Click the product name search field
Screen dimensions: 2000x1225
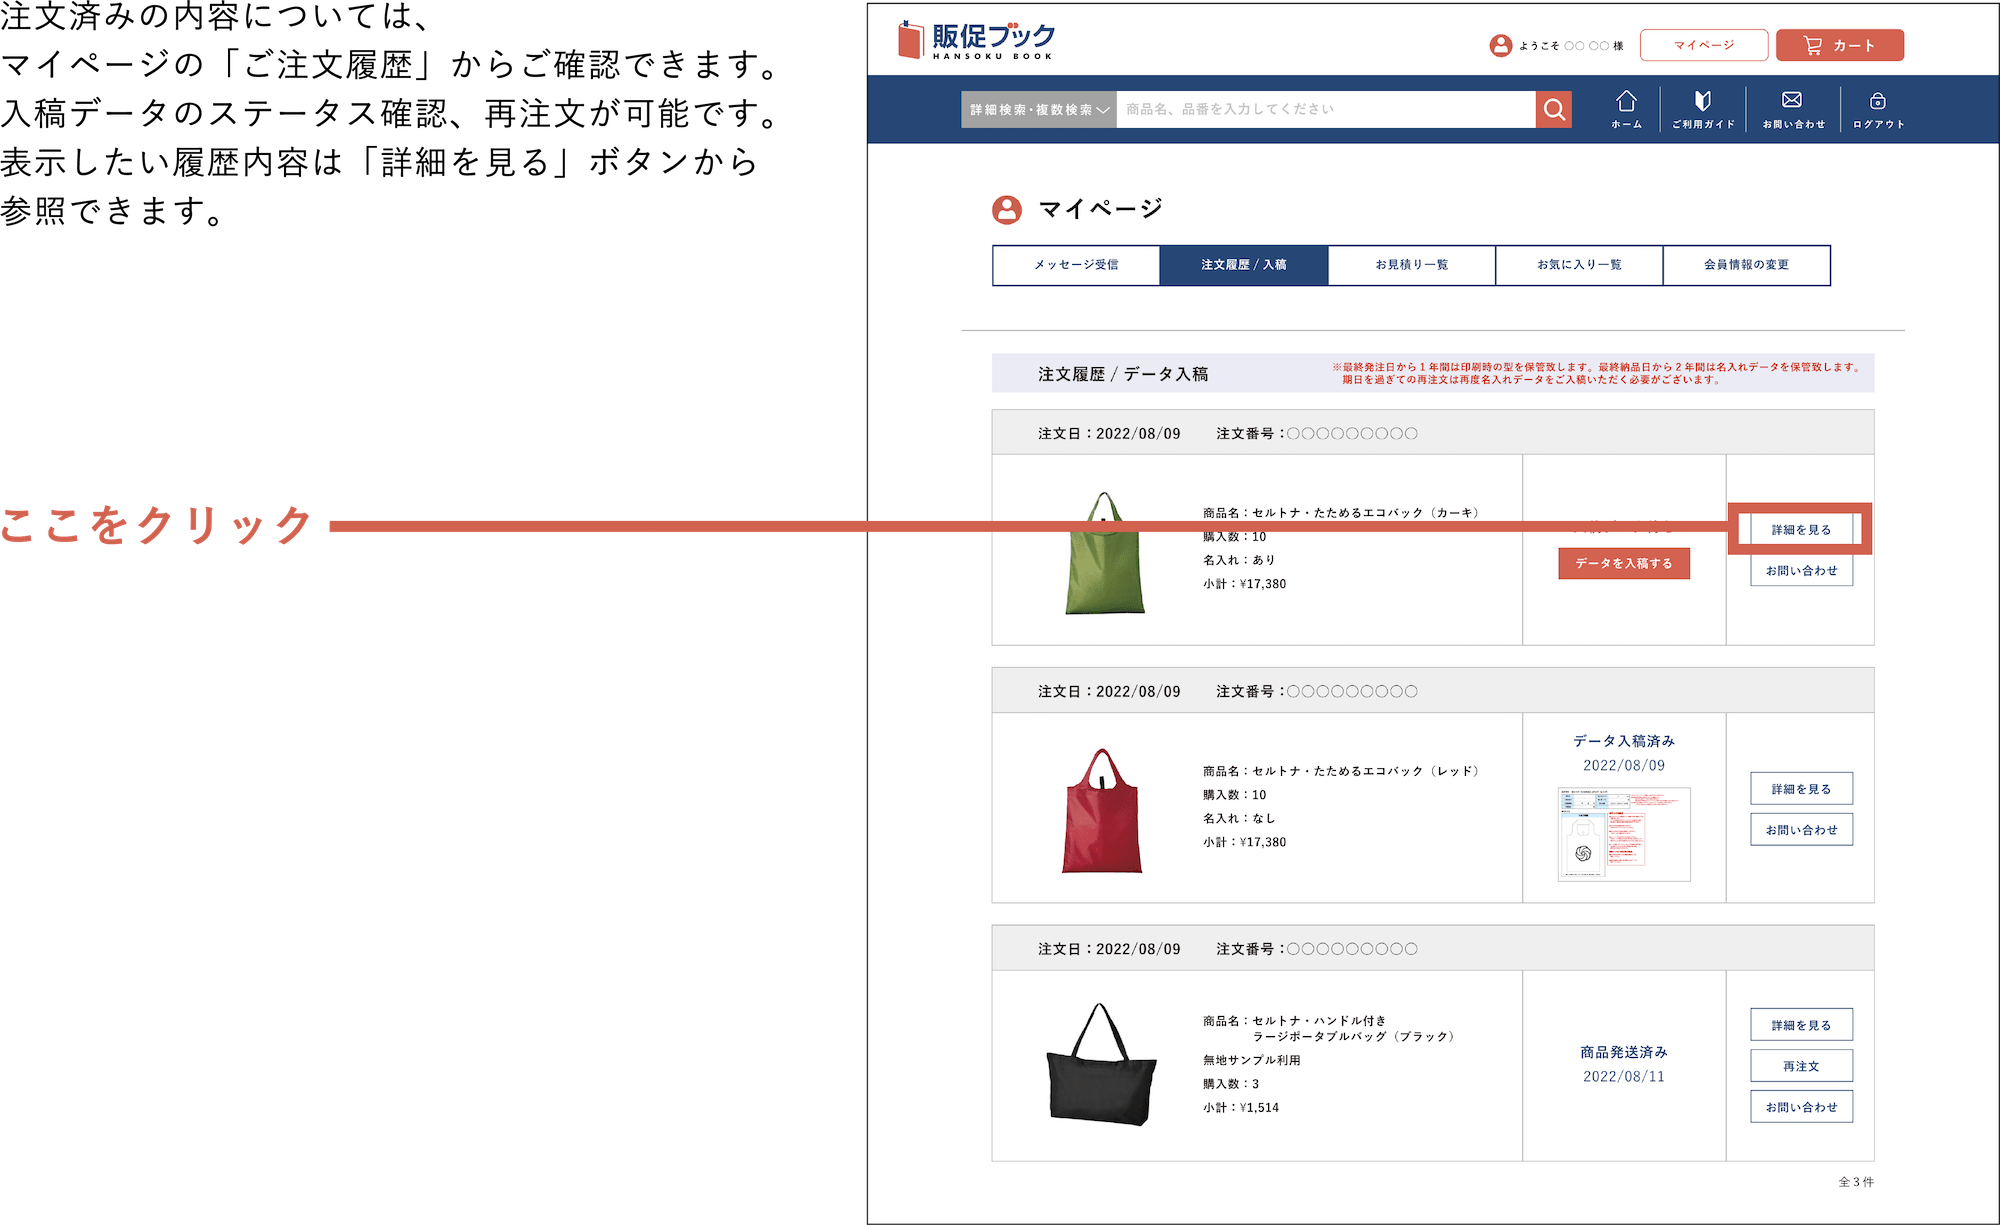point(1324,109)
